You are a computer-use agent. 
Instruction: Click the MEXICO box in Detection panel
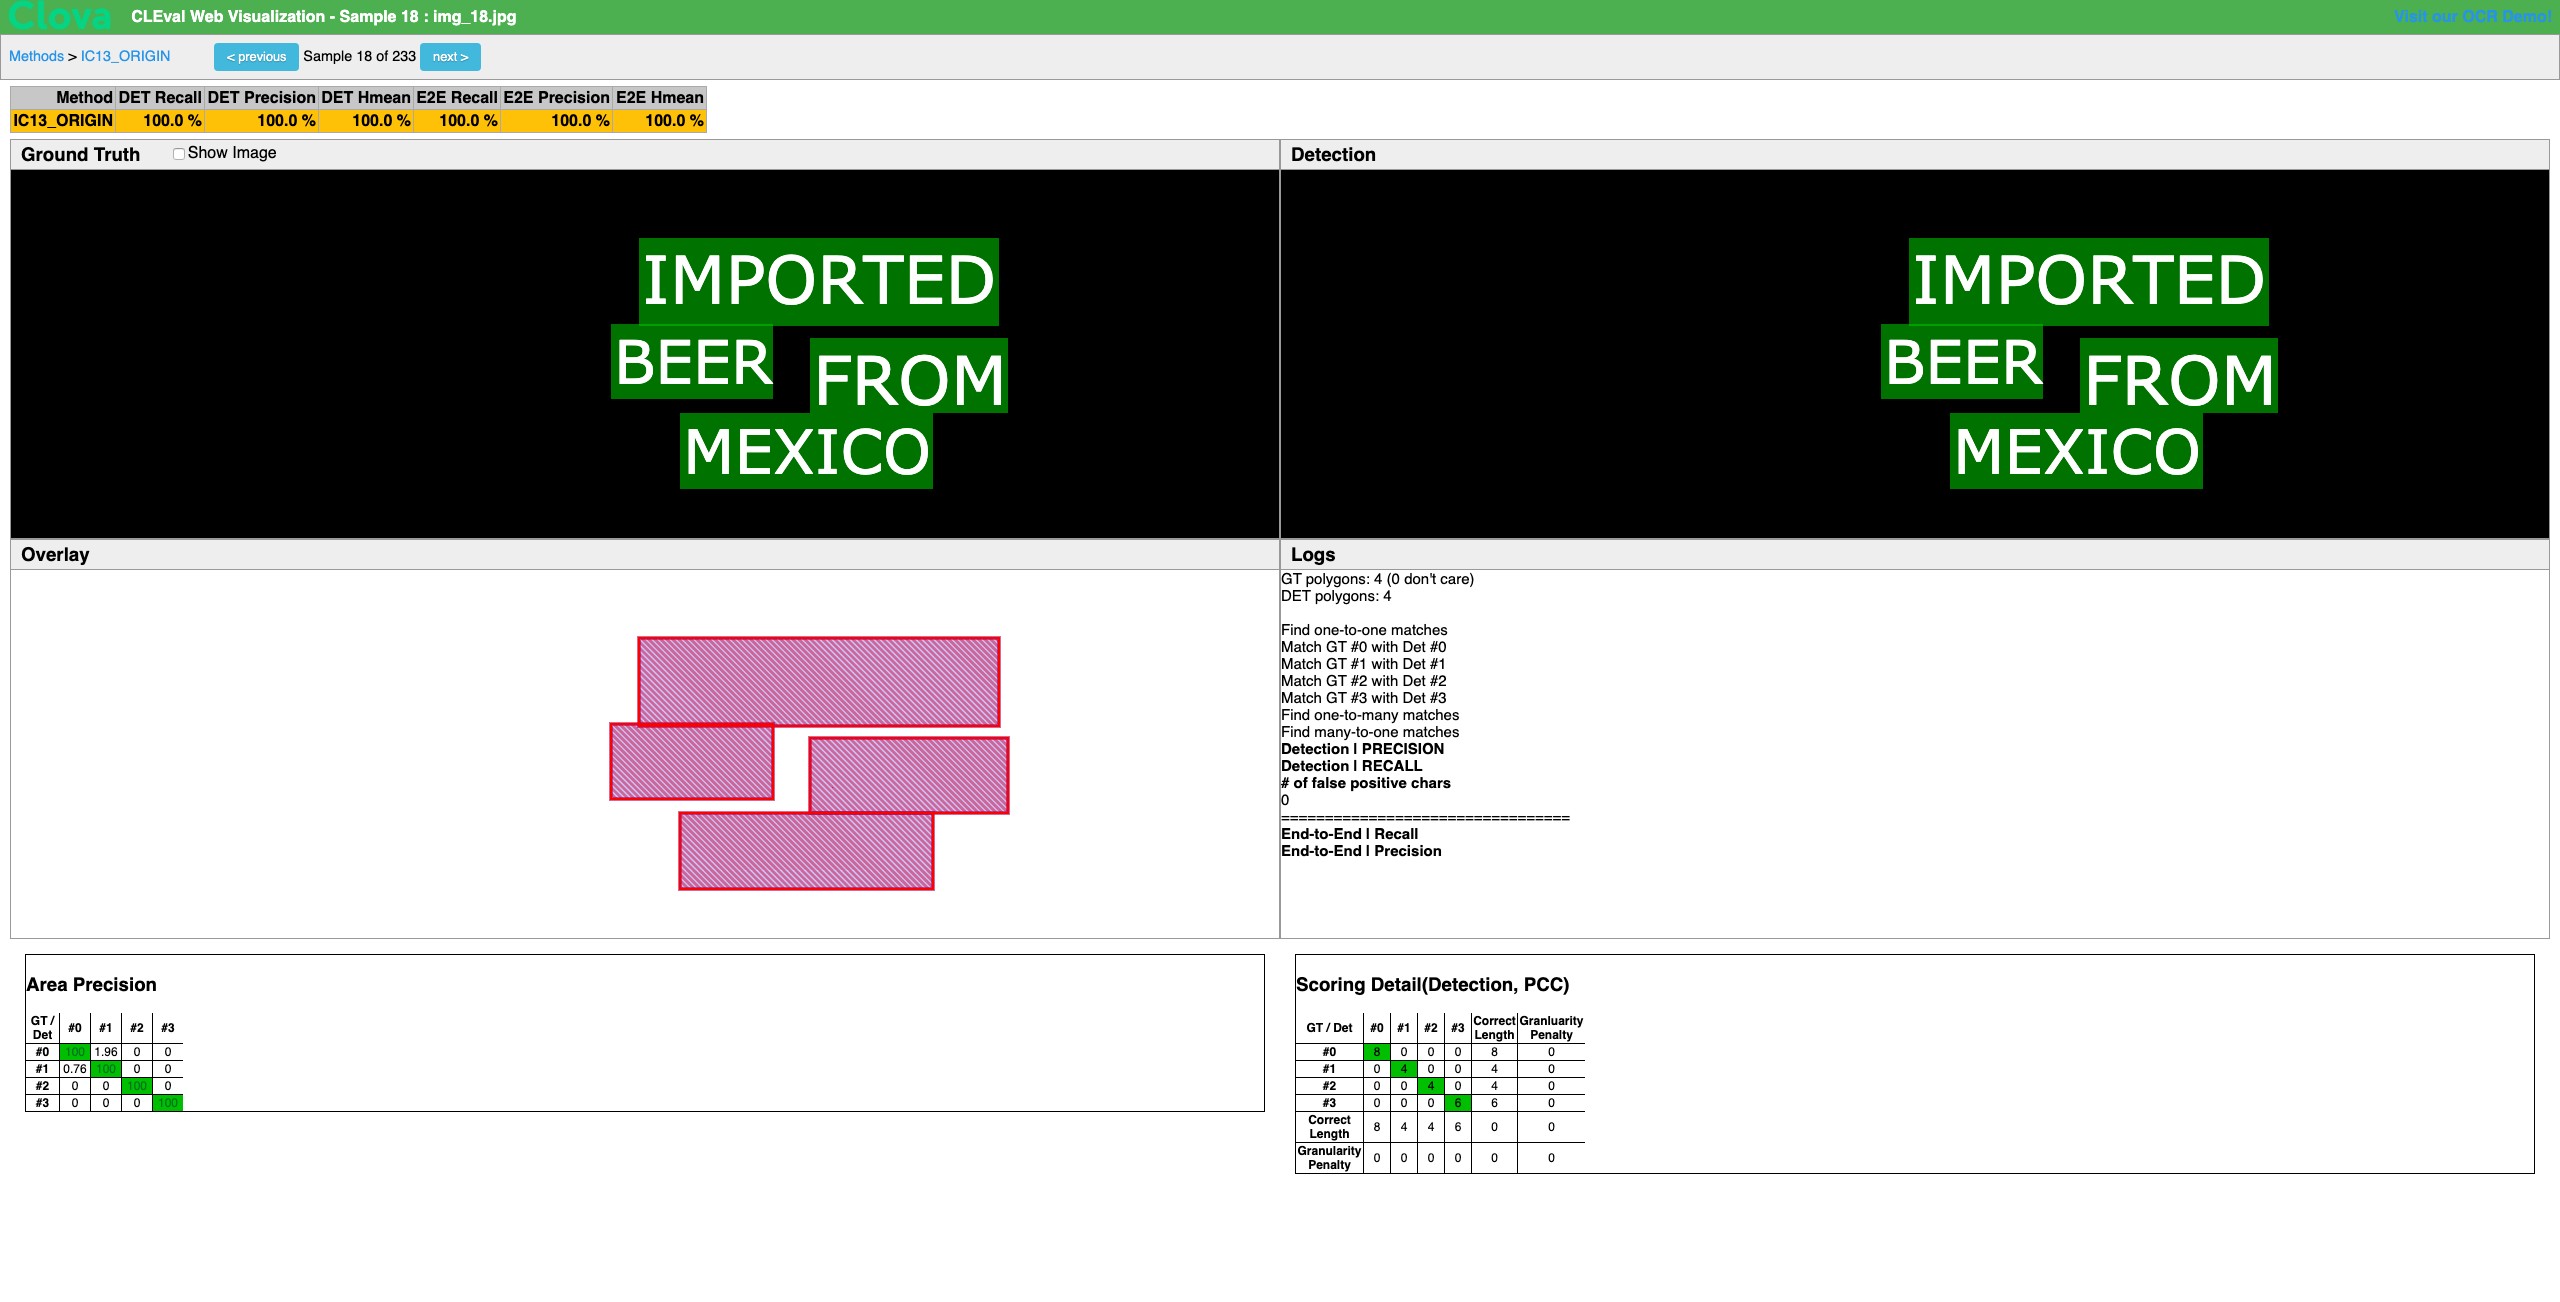click(x=2076, y=451)
